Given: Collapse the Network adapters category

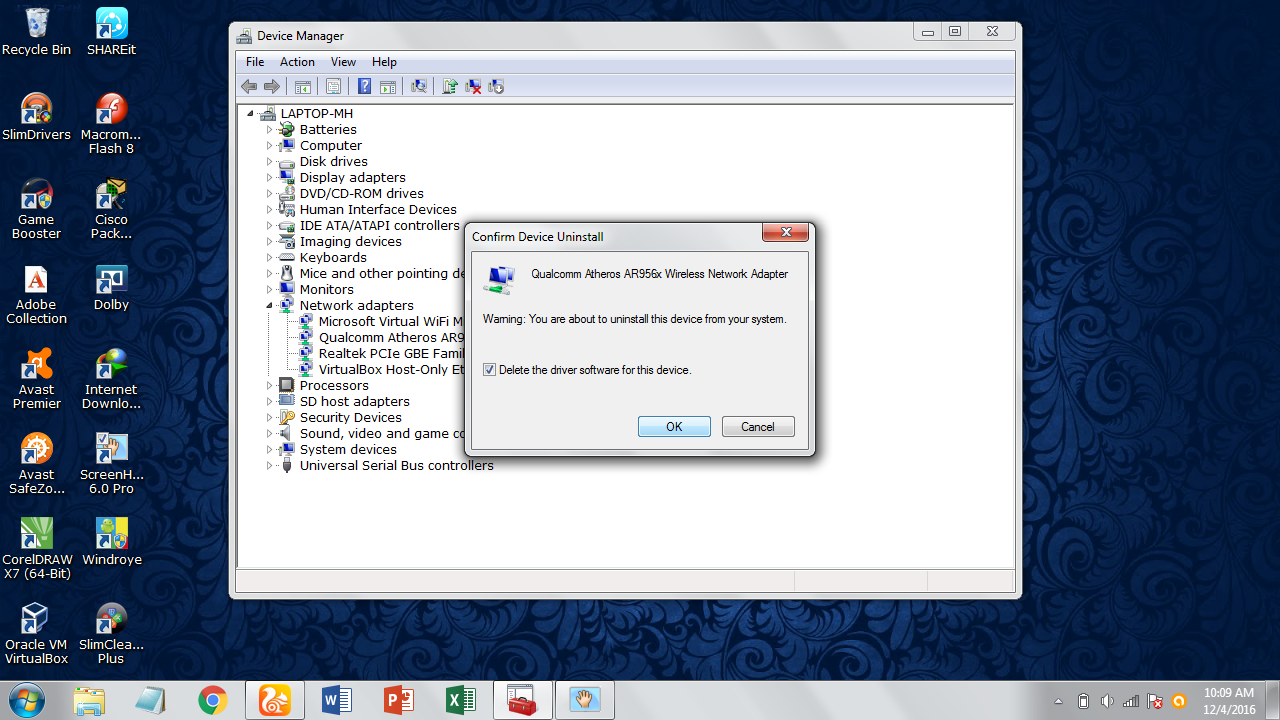Looking at the screenshot, I should [x=269, y=306].
